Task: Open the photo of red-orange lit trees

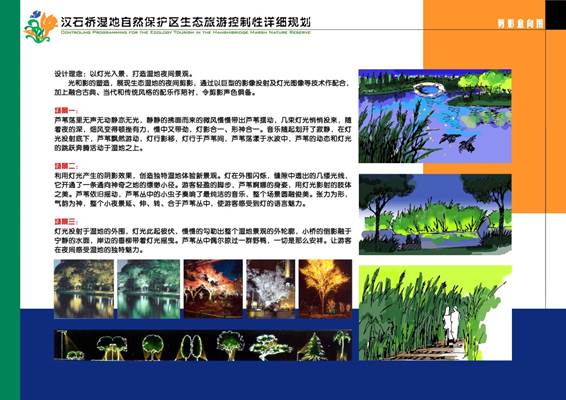Action: click(213, 288)
